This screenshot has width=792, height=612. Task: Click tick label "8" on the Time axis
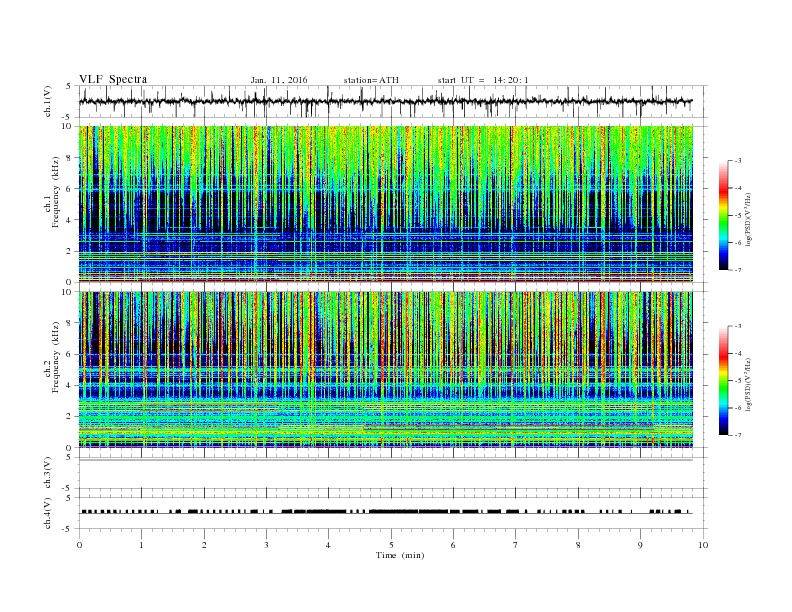578,545
